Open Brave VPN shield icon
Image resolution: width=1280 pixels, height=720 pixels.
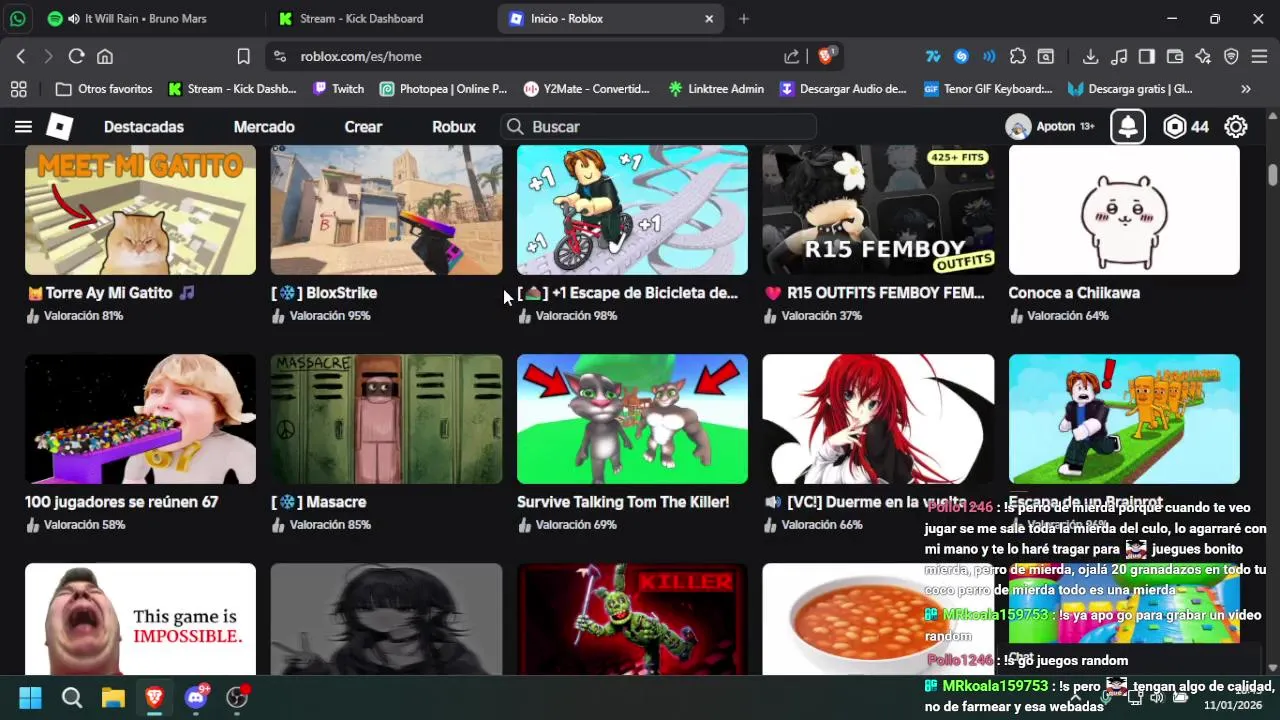[1231, 57]
